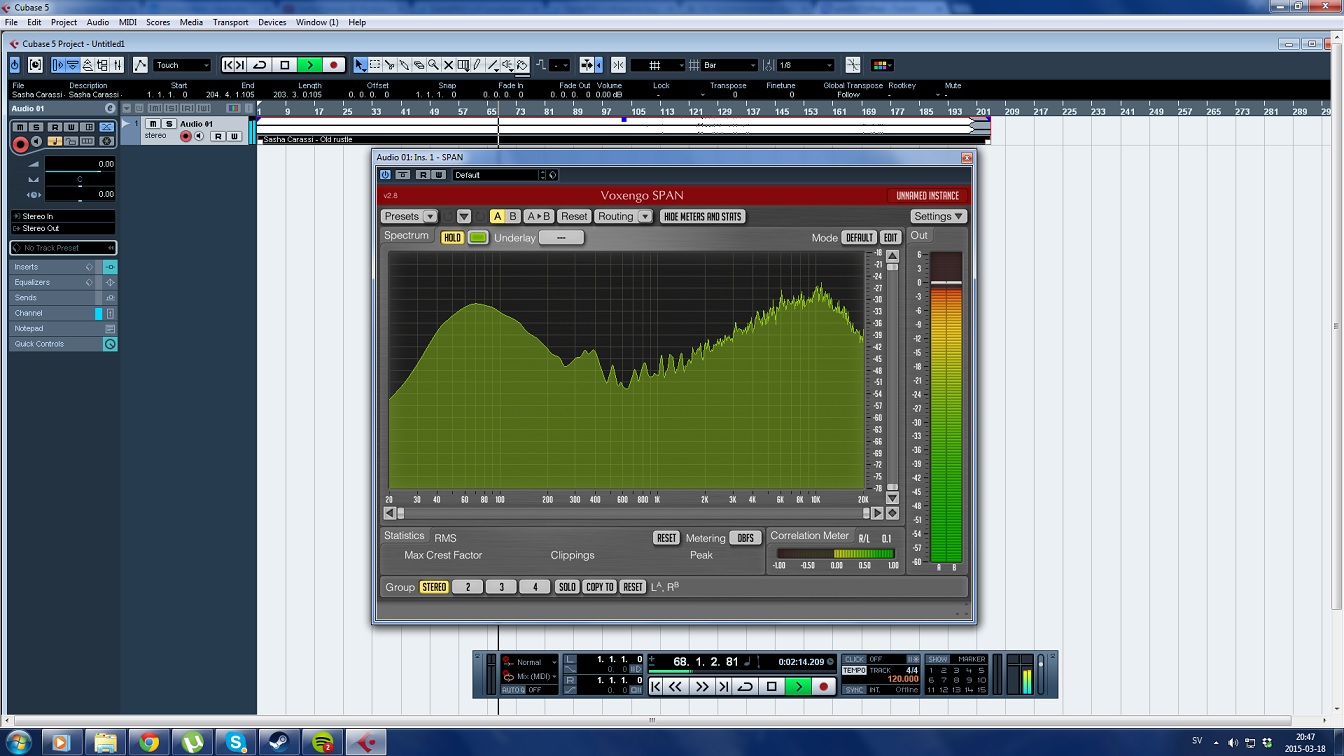
Task: Click the inspector track volume fader
Action: (x=80, y=164)
